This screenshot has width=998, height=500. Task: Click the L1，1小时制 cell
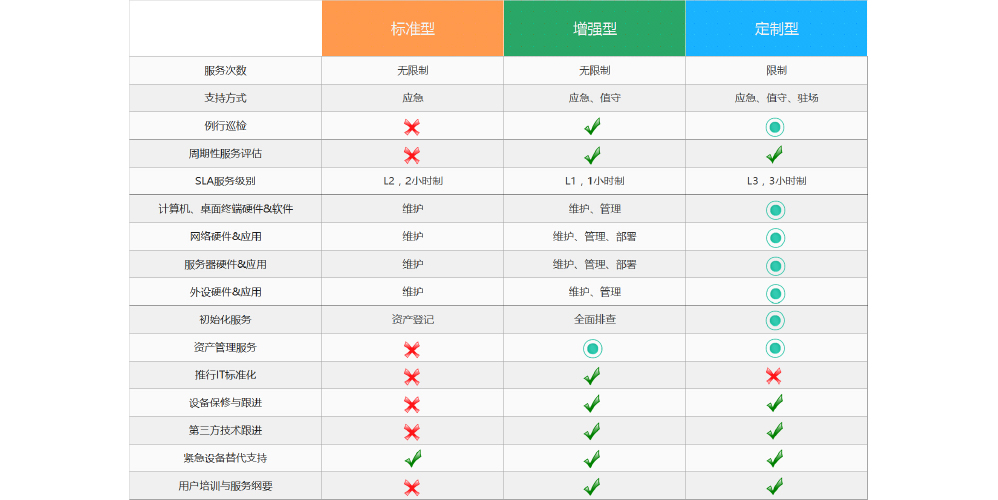click(x=594, y=181)
